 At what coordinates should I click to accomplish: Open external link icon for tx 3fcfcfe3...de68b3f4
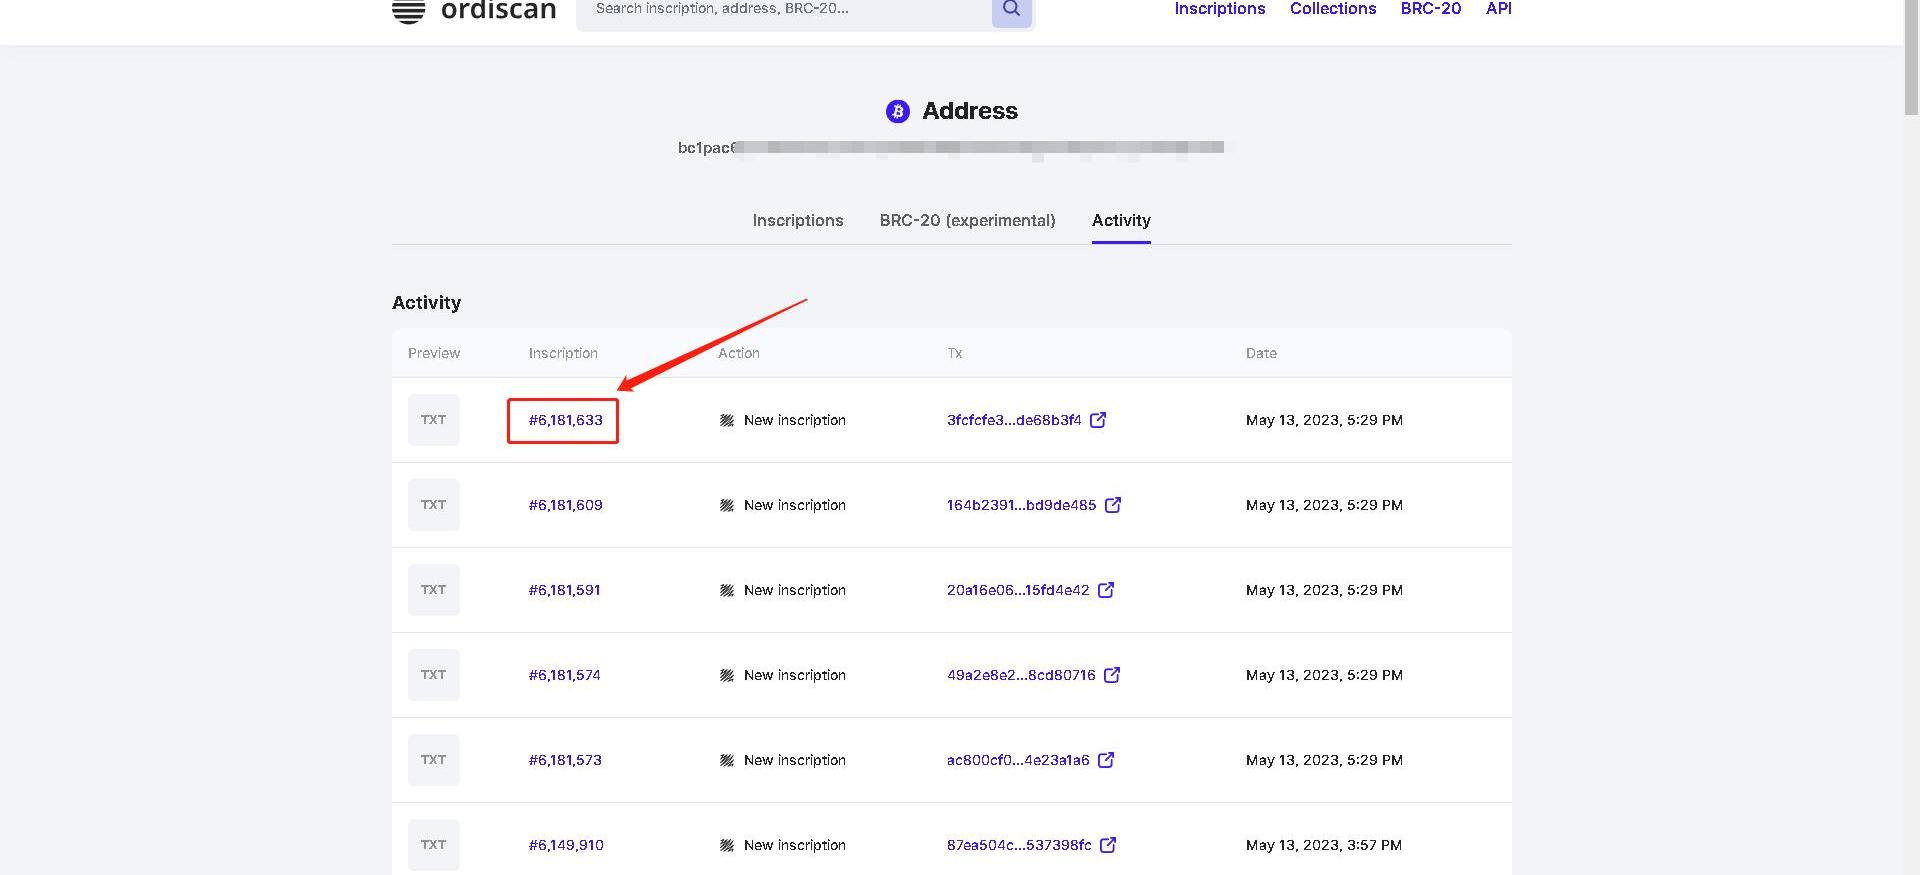click(1098, 420)
